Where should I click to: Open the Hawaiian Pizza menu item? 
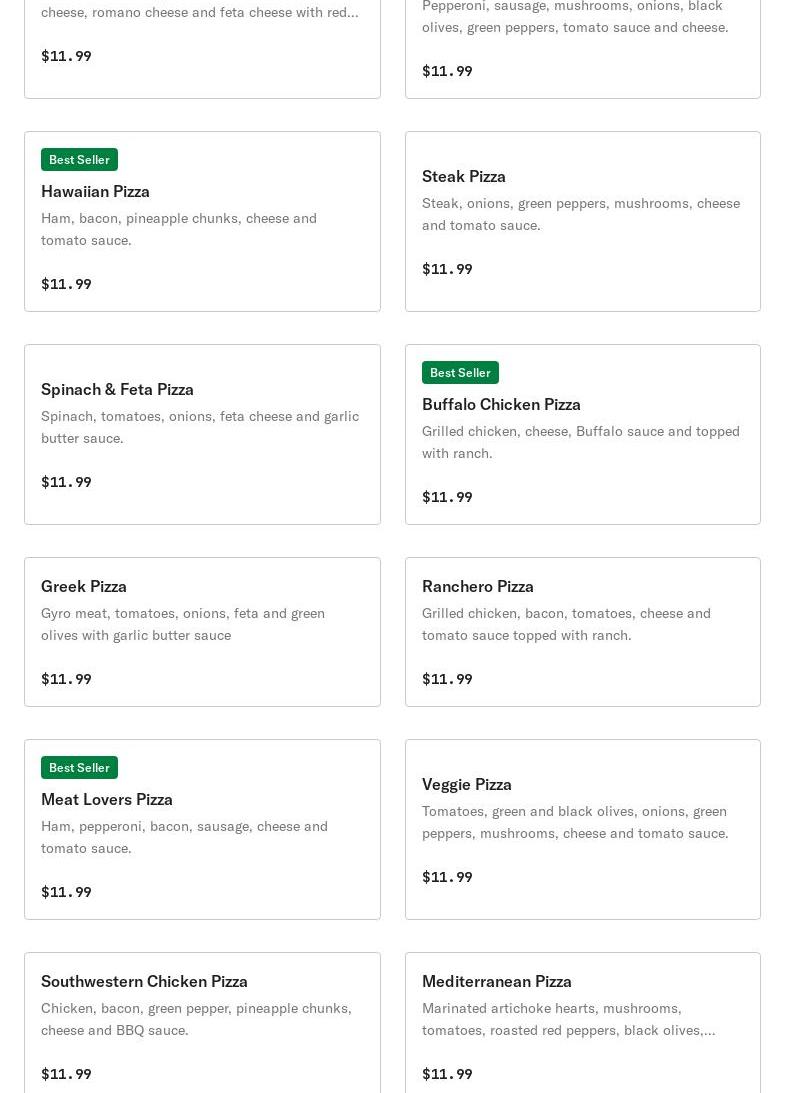pyautogui.click(x=95, y=191)
